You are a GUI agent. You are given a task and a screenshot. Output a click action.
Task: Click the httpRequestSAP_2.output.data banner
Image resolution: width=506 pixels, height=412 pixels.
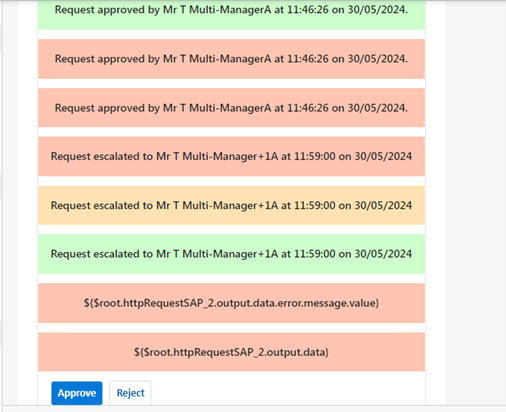coord(231,352)
